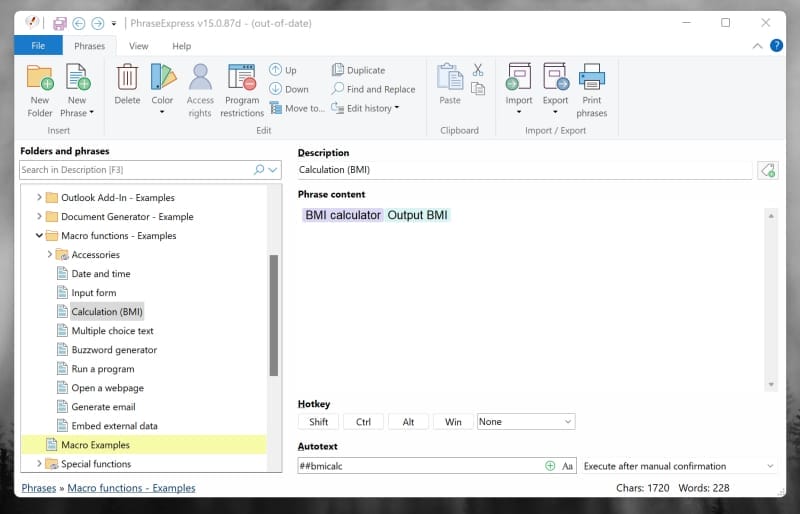Viewport: 800px width, 514px height.
Task: Move phrase Up
Action: point(283,70)
